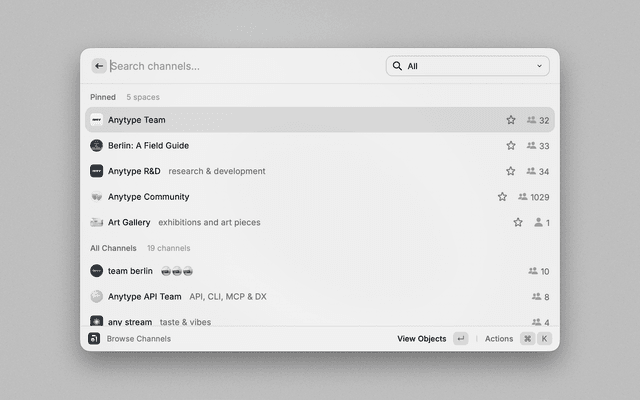Toggle star on Berlin: A Field Guide
The height and width of the screenshot is (400, 640).
pos(511,145)
